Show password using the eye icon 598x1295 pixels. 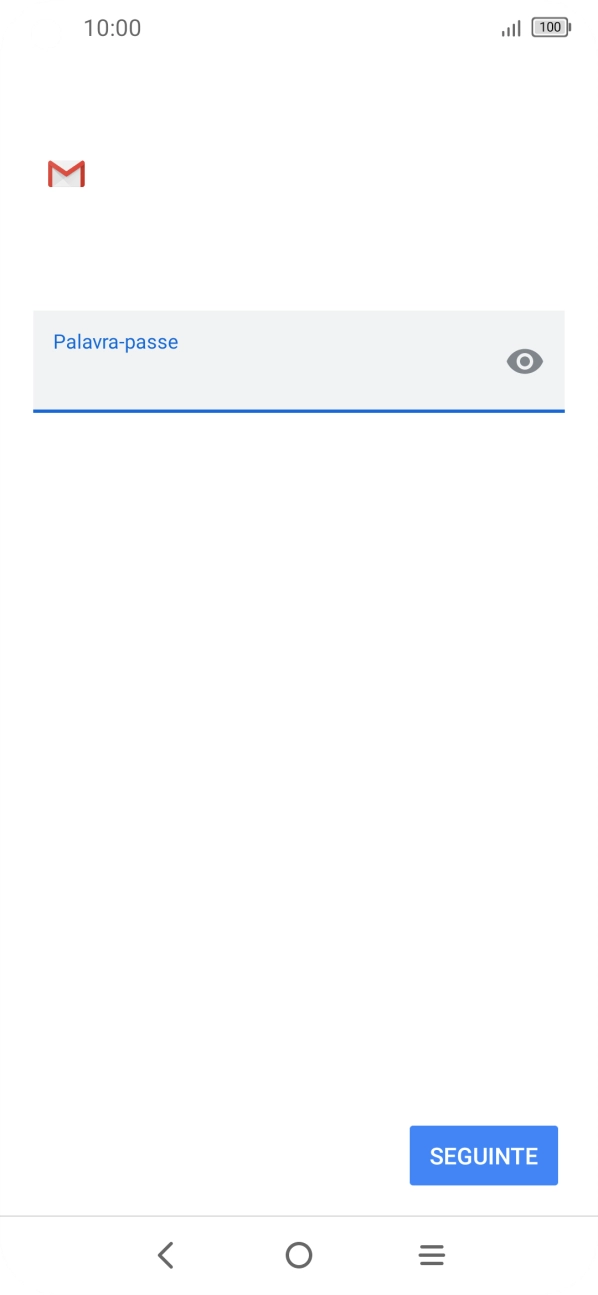click(525, 361)
